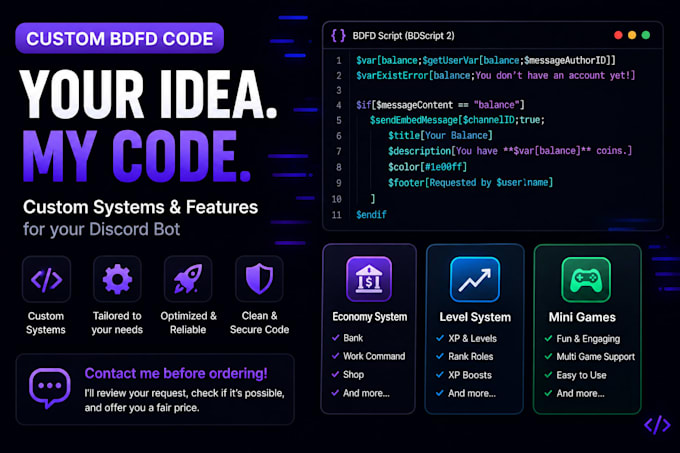
Task: Click the checkmark next to Fun & Engaging
Action: [x=548, y=338]
